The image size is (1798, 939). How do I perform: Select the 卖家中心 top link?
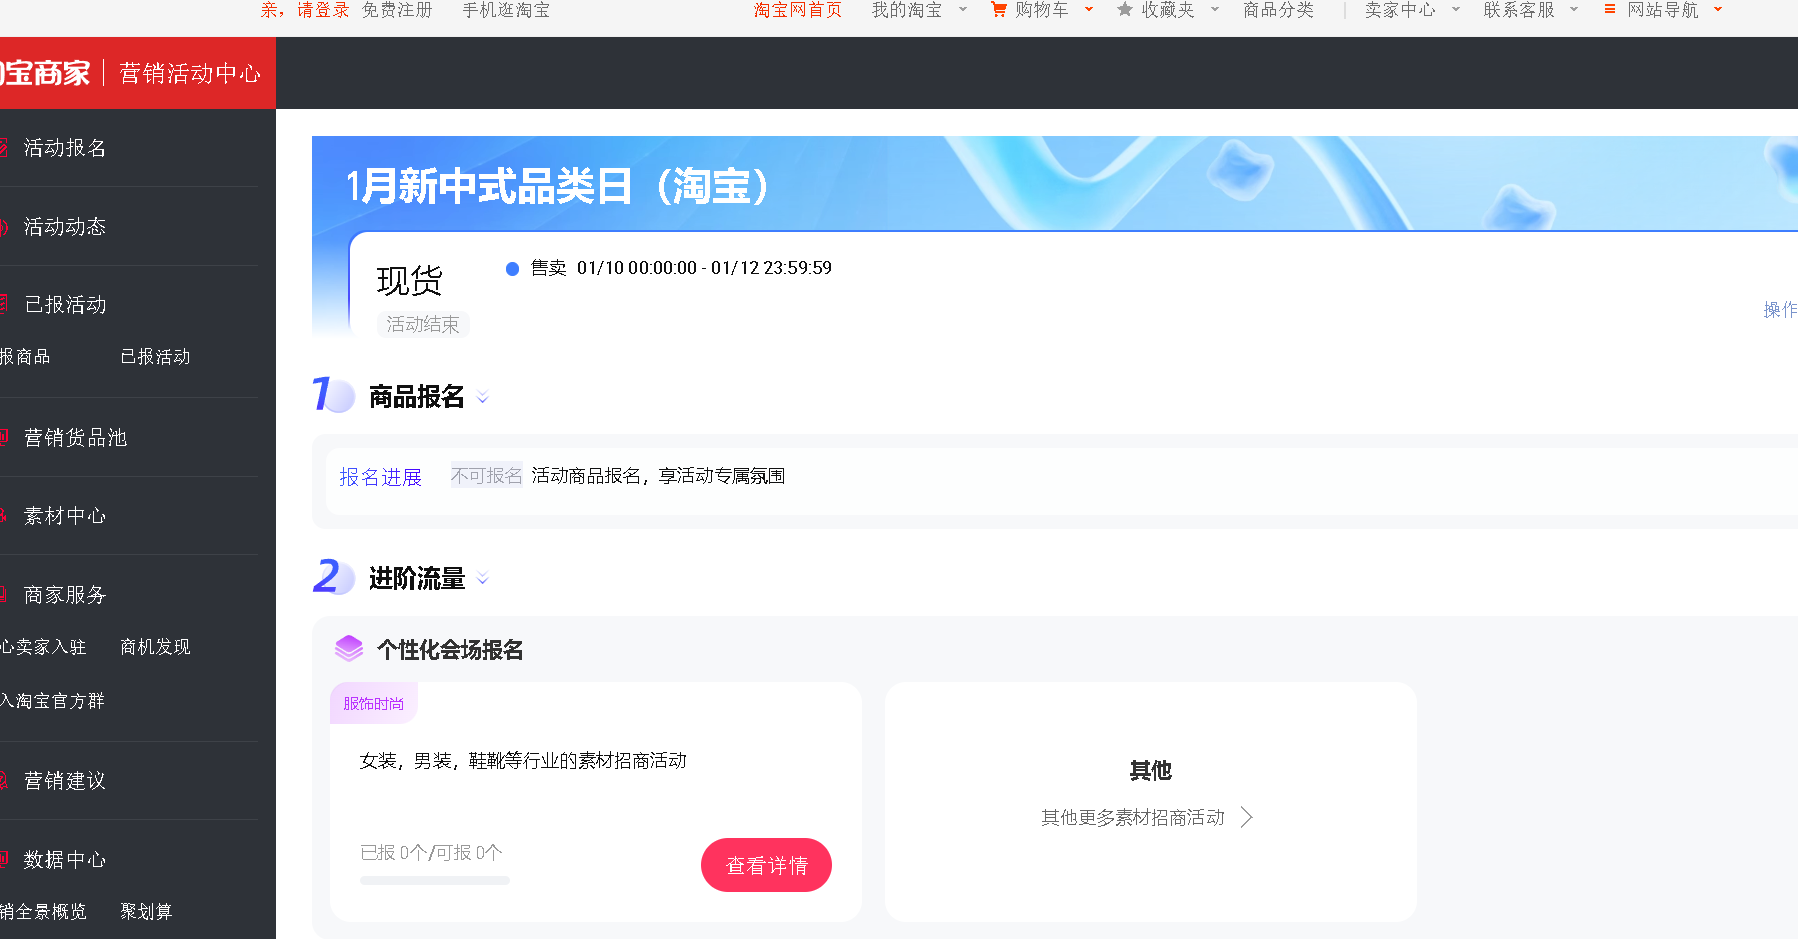click(x=1400, y=10)
